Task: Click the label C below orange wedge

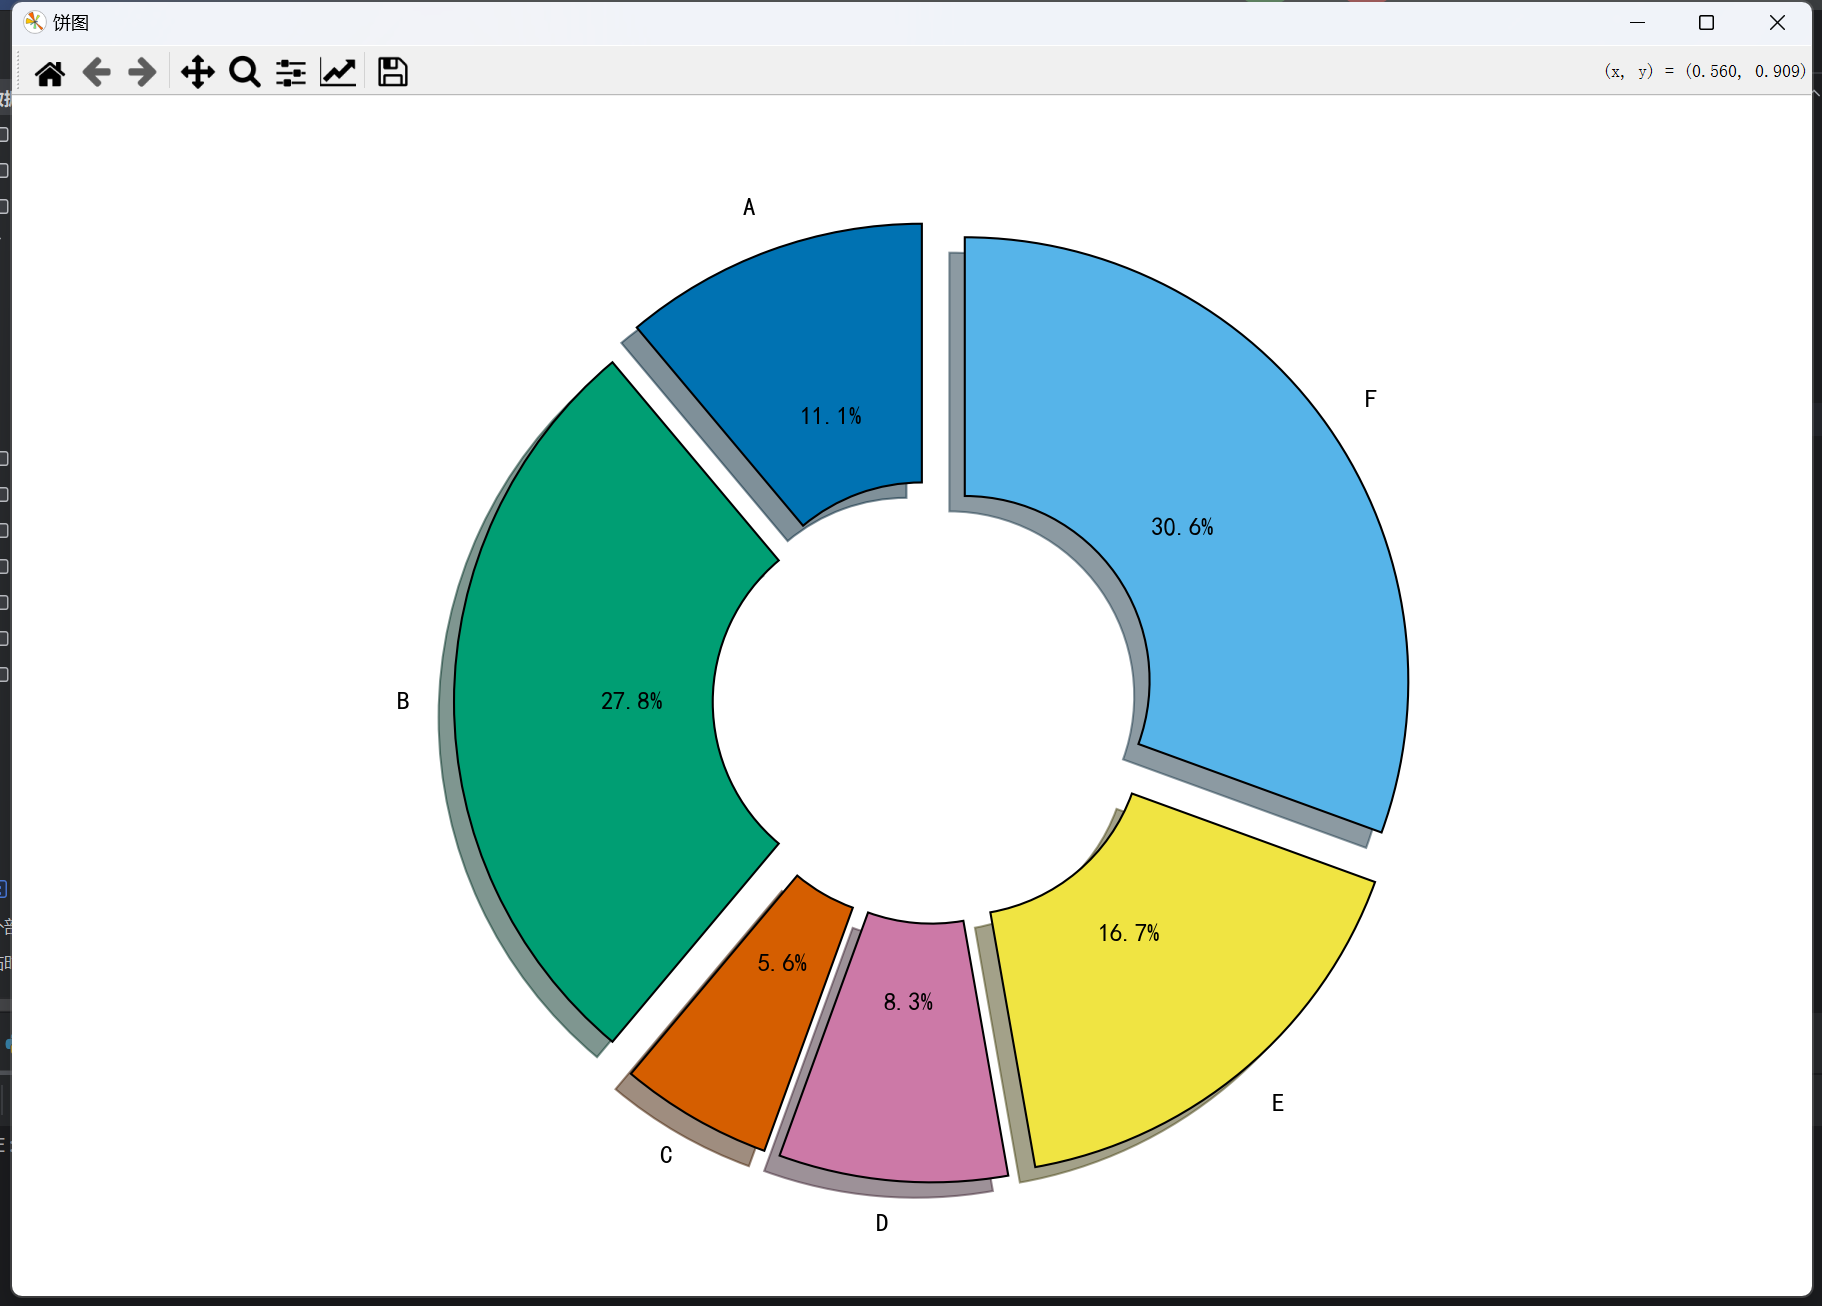Action: [666, 1155]
